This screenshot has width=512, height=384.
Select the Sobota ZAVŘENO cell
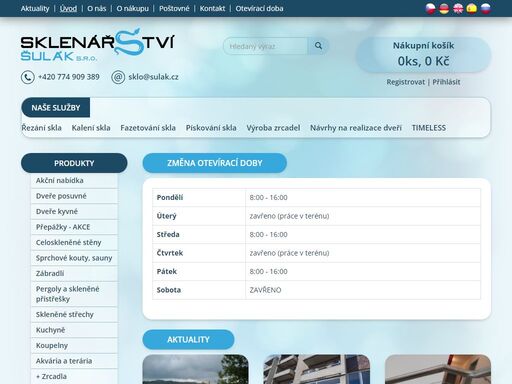[x=363, y=290]
